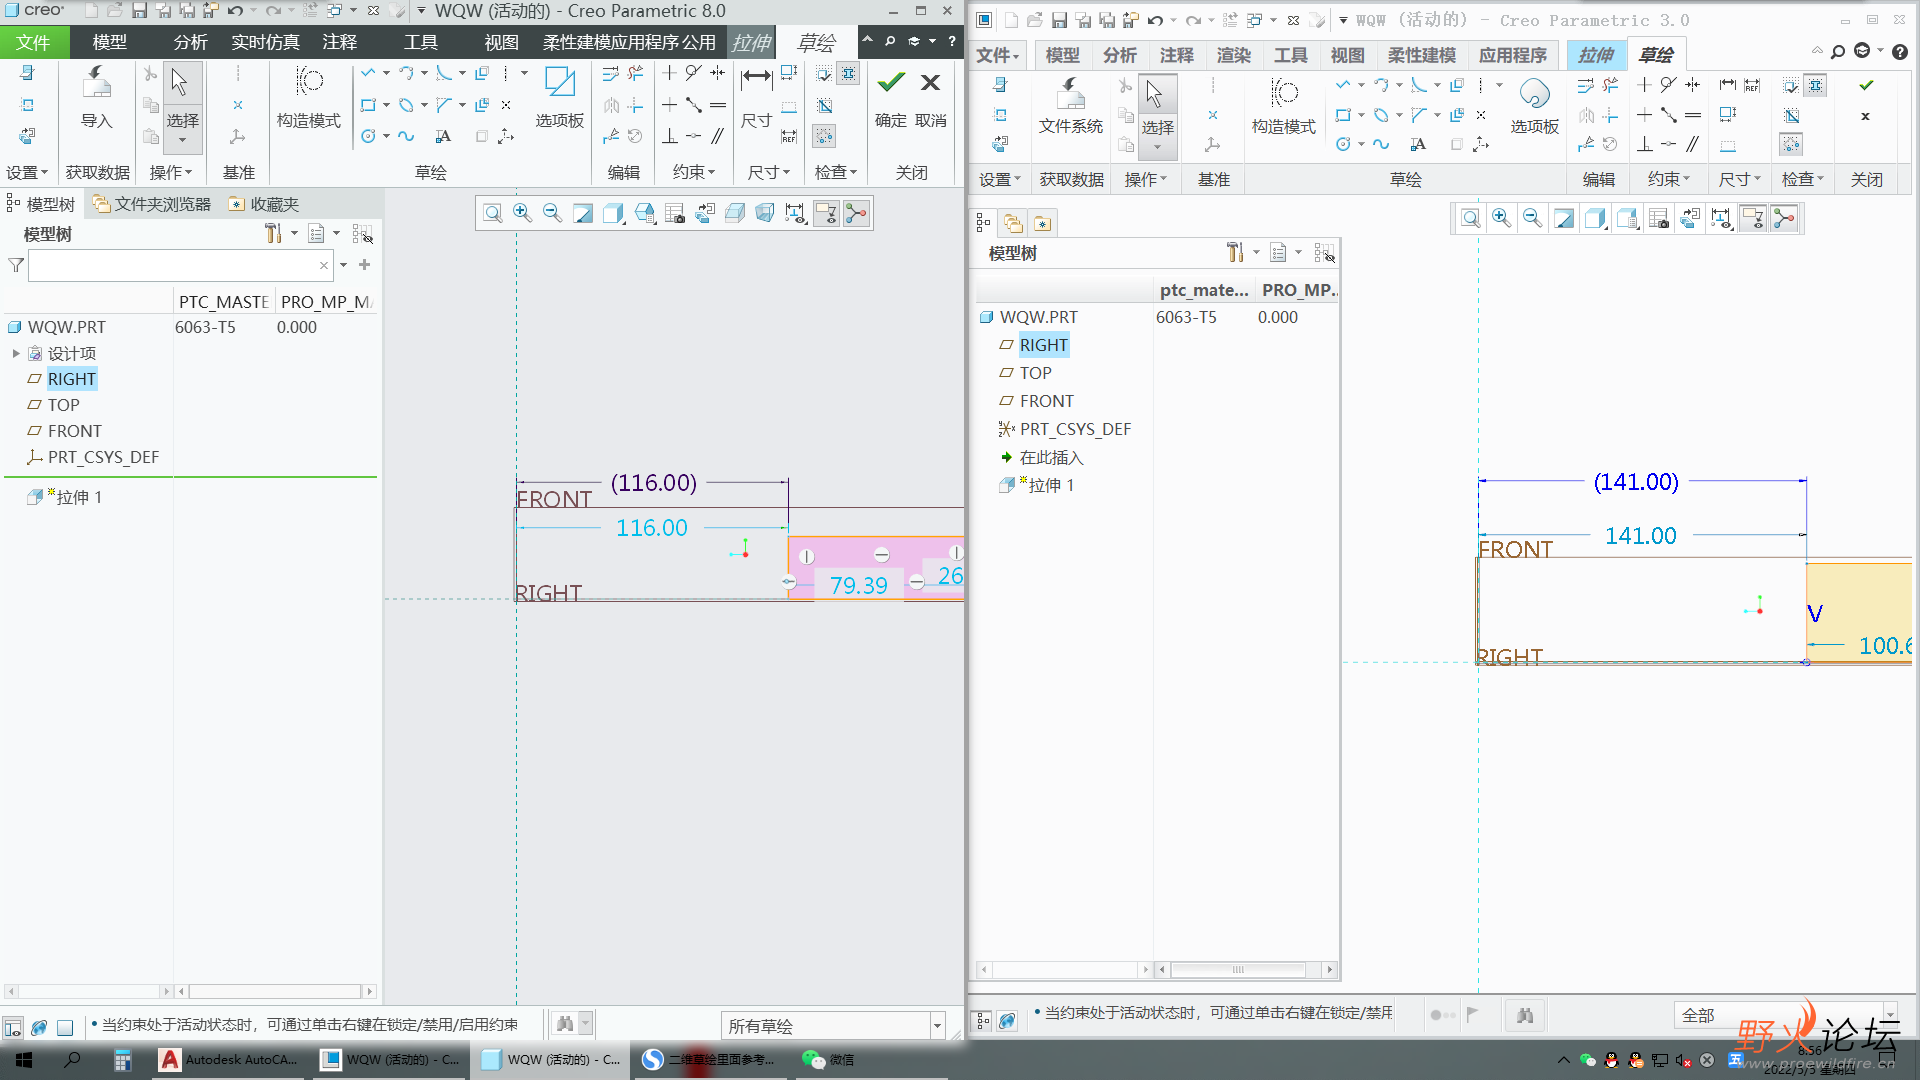
Task: Click model tree settings hammer icon in Creo 8.0
Action: pos(272,233)
